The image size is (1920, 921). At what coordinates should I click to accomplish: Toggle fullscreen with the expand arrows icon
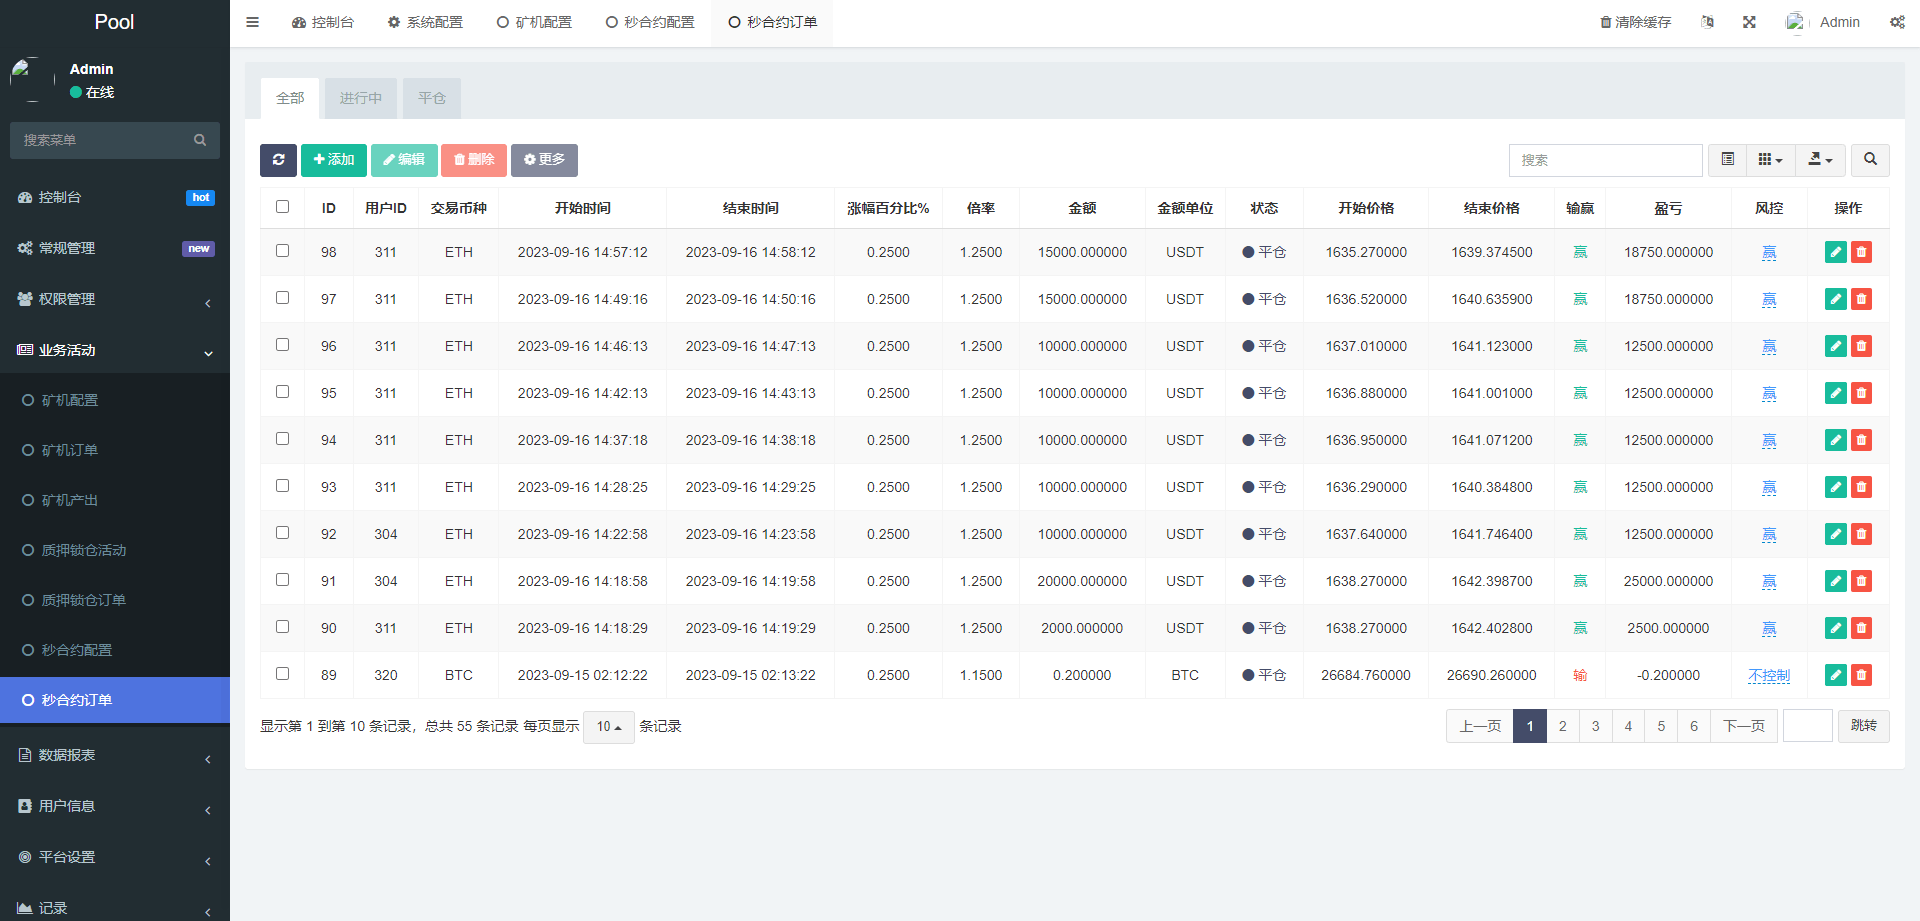tap(1749, 21)
